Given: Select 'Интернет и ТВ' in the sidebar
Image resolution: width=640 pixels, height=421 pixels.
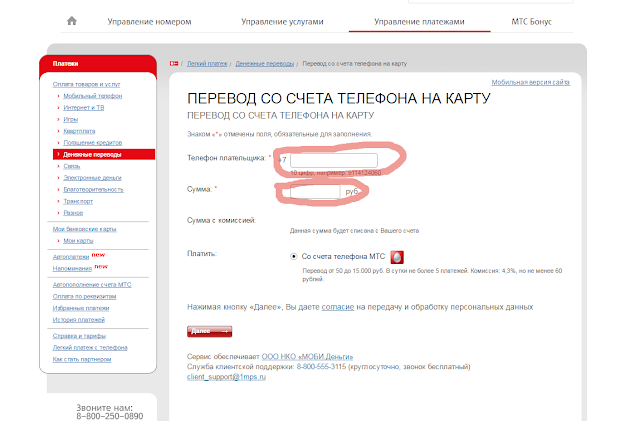Looking at the screenshot, I should [x=84, y=107].
